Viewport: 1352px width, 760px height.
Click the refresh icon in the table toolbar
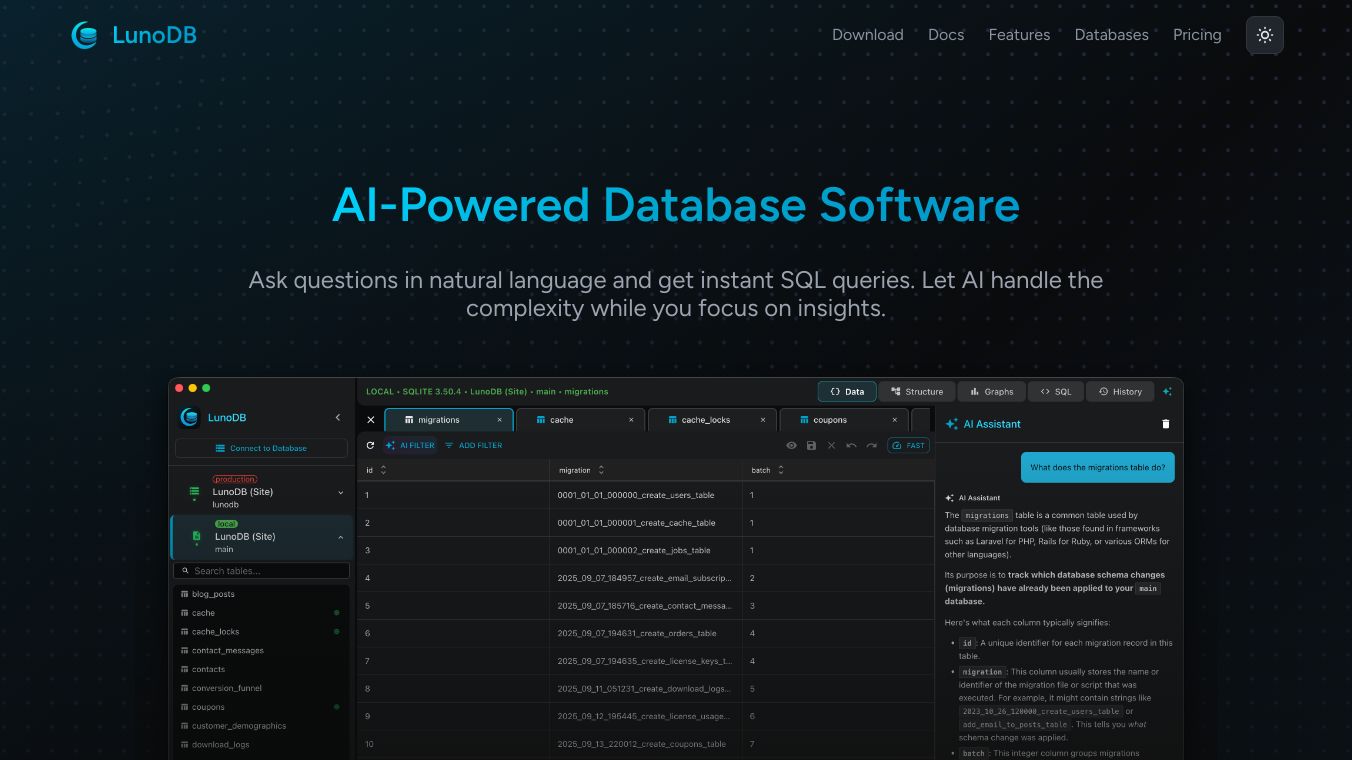(370, 446)
